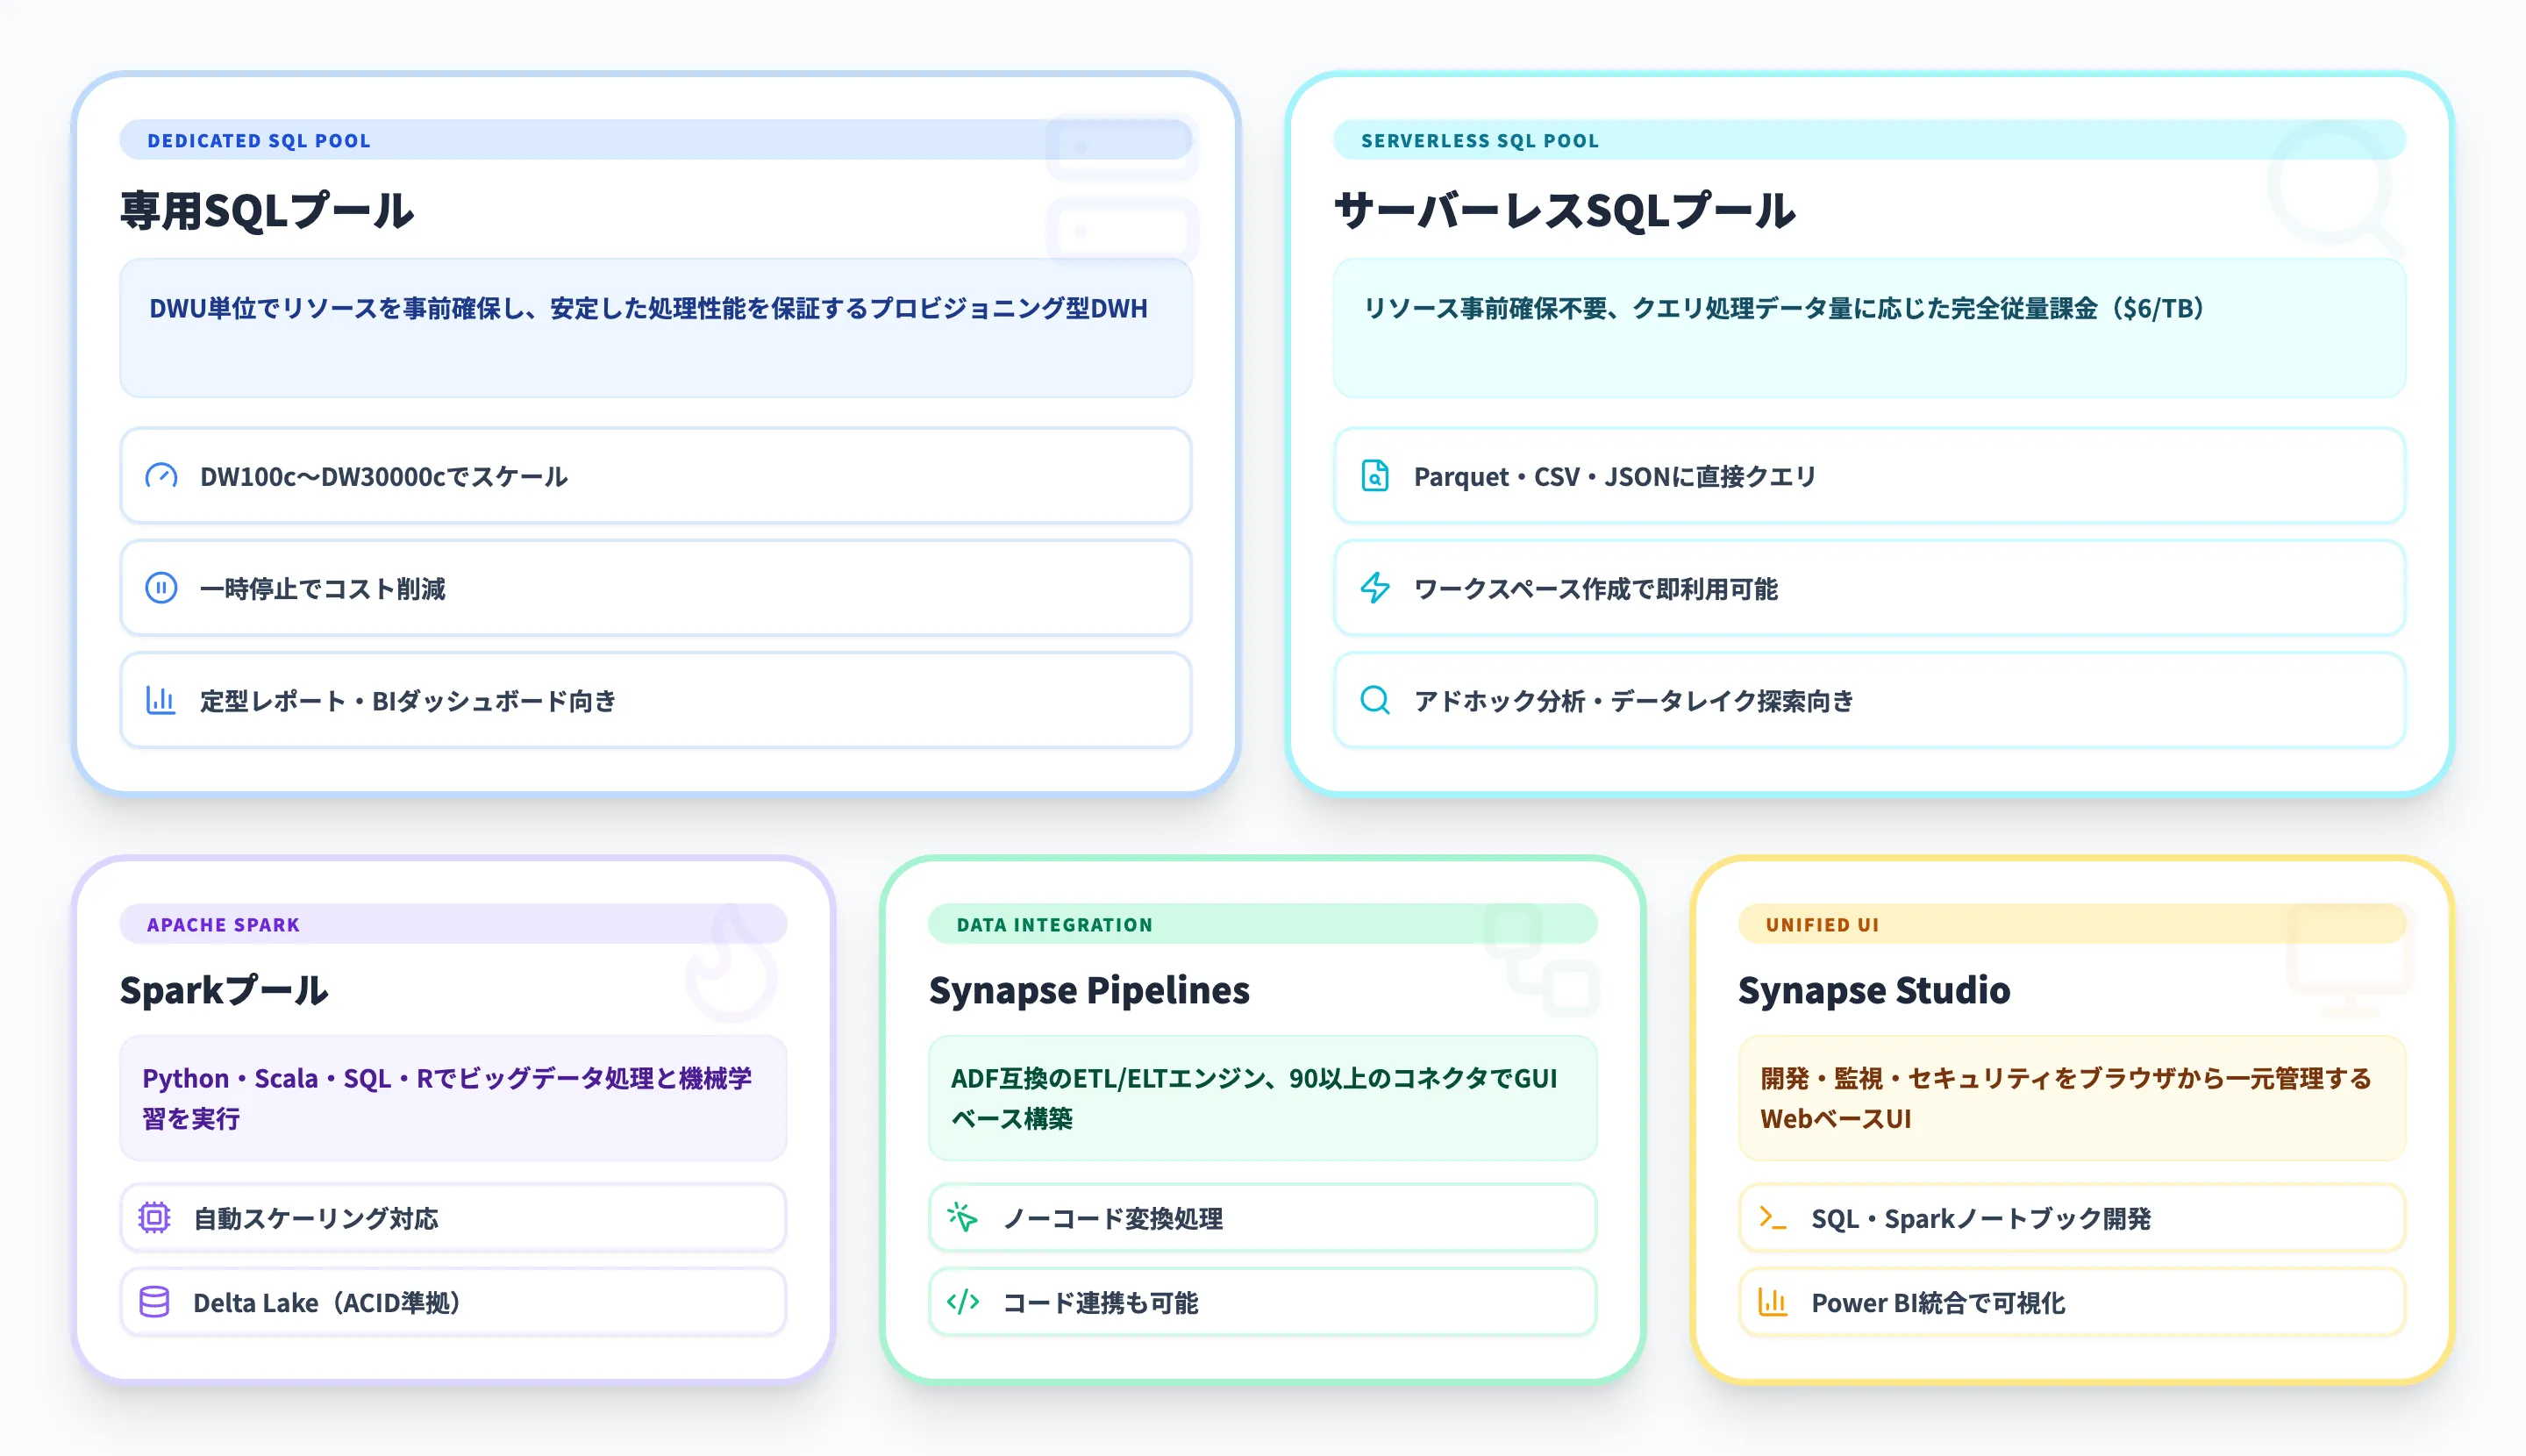The height and width of the screenshot is (1456, 2526).
Task: Click the Synapse Pipelines heading
Action: tap(1089, 990)
